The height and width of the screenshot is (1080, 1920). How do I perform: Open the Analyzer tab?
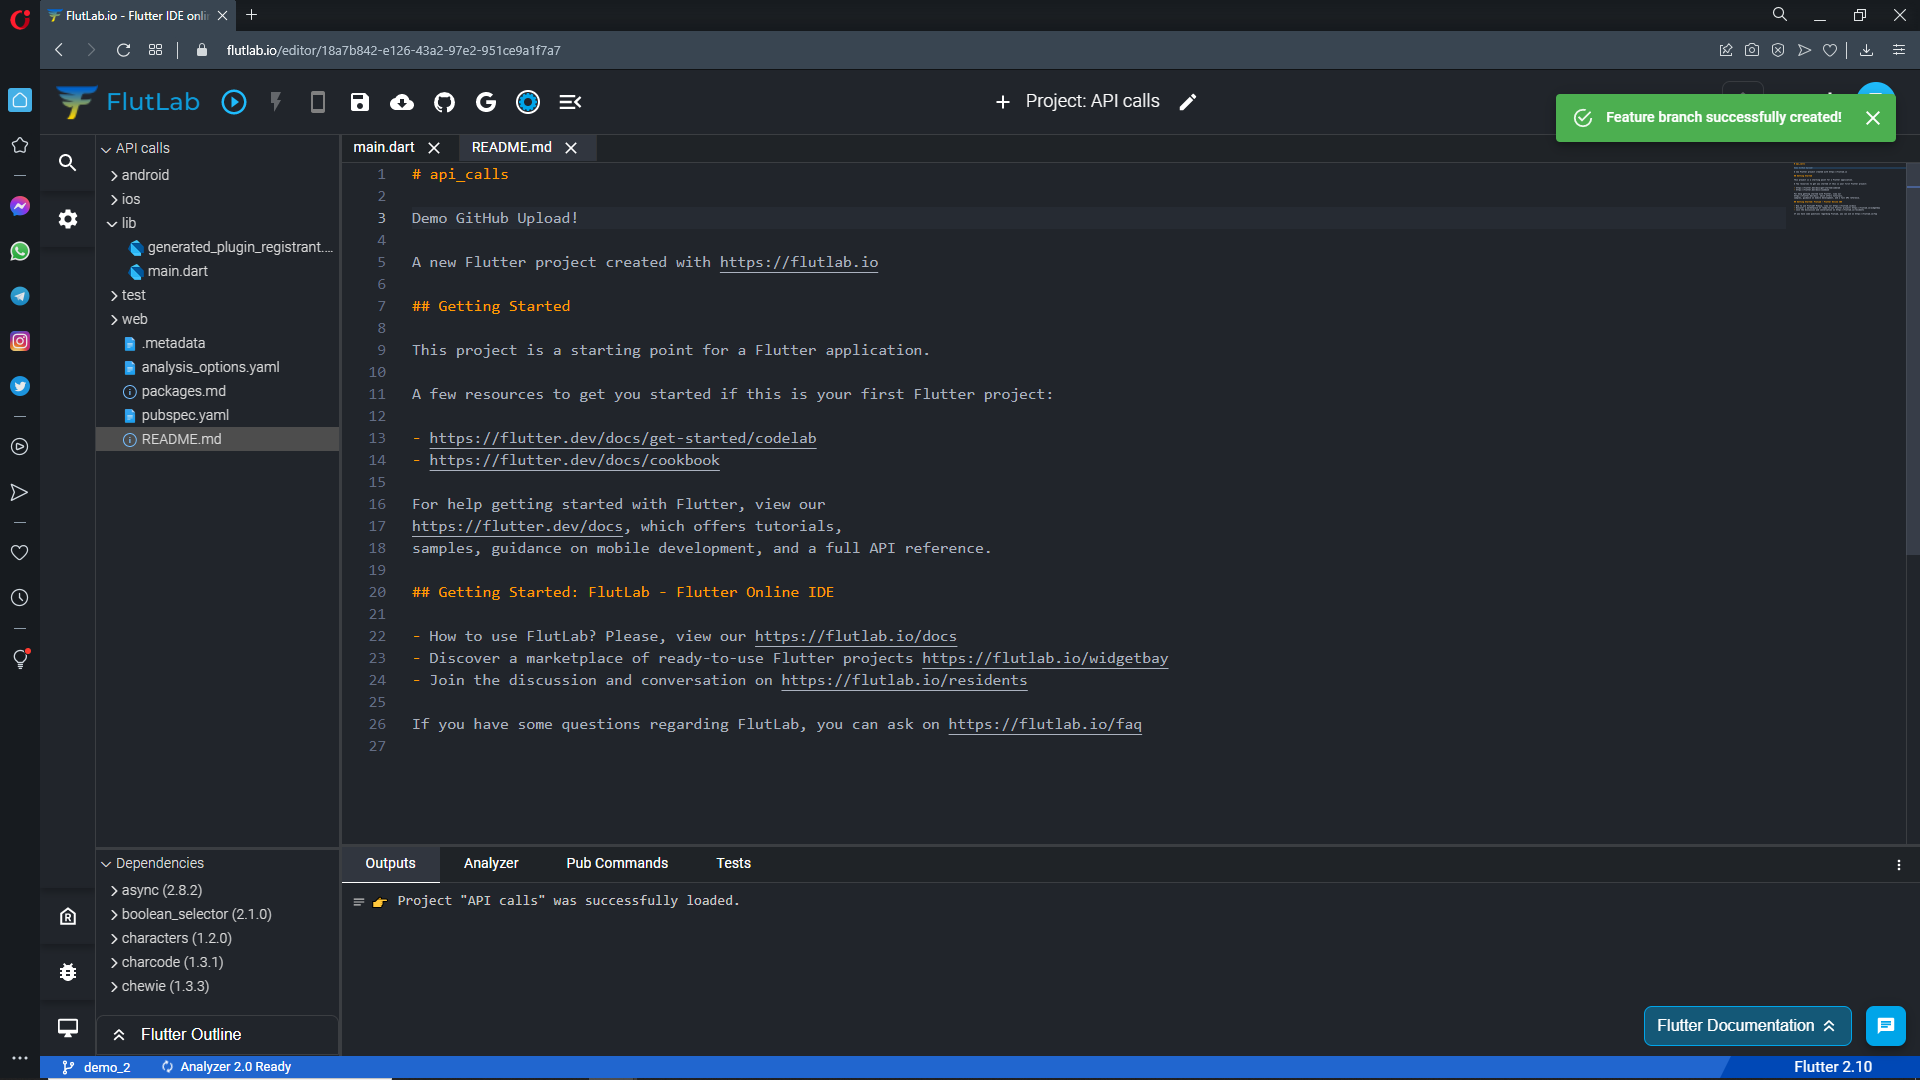point(491,863)
